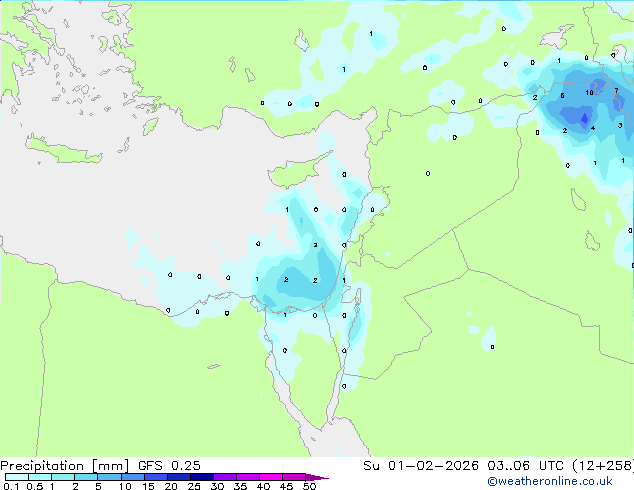This screenshot has height=490, width=634.
Task: Select the 0.1–0.5 legend color swatch
Action: click(17, 477)
